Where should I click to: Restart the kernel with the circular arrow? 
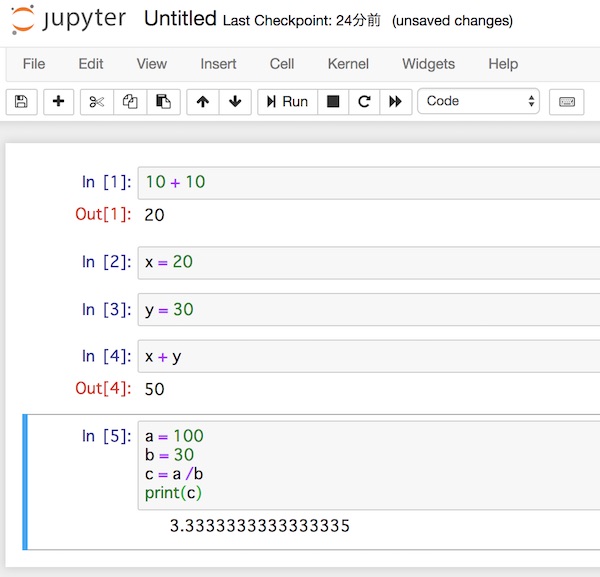pyautogui.click(x=364, y=102)
